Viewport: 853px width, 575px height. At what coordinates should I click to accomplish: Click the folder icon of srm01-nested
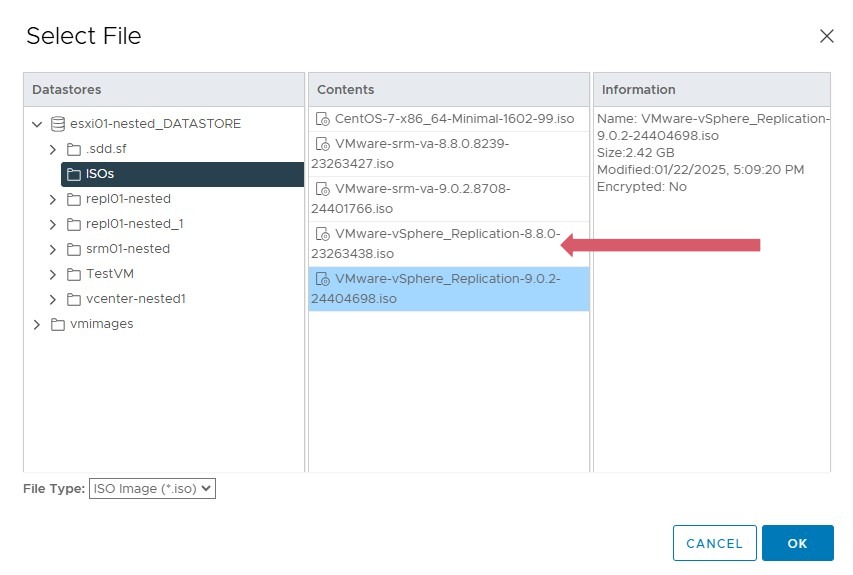pos(73,249)
